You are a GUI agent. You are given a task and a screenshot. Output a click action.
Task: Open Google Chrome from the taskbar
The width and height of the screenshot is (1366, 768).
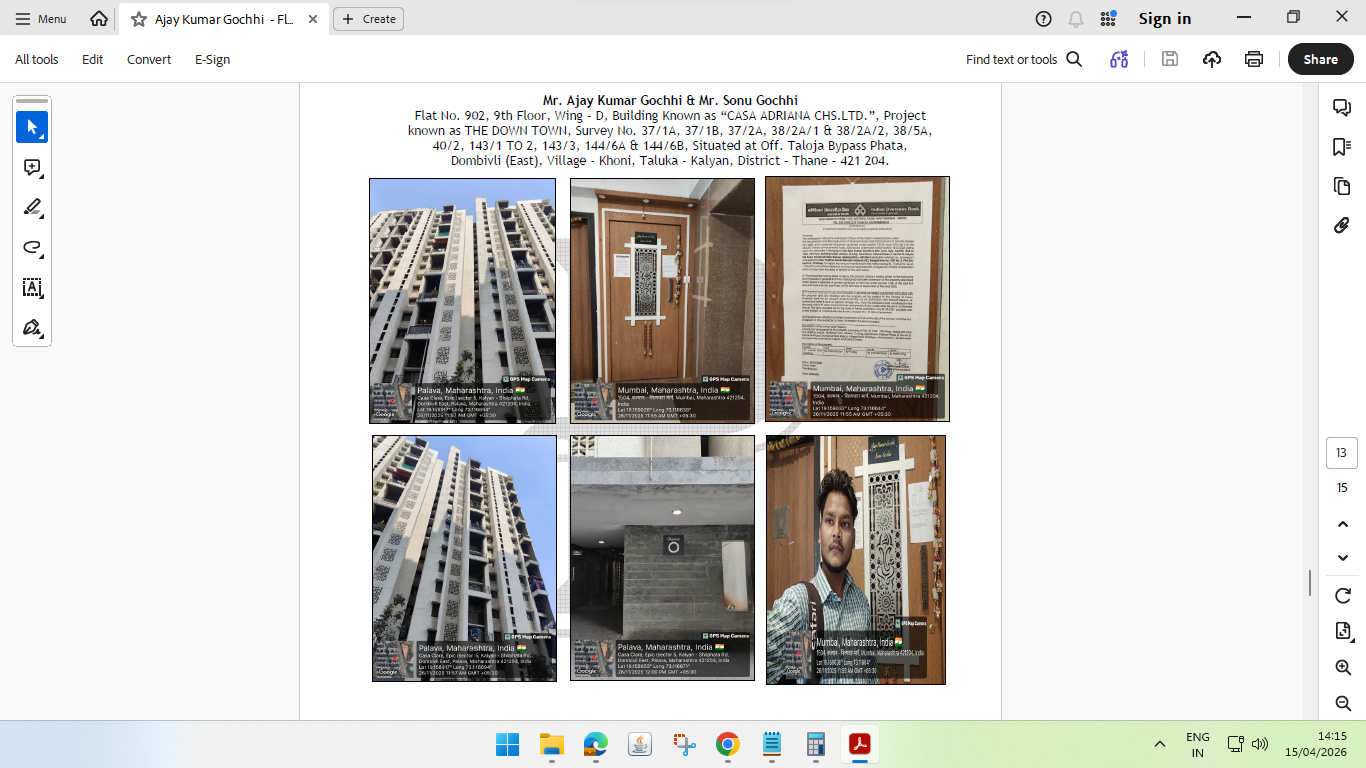[728, 744]
